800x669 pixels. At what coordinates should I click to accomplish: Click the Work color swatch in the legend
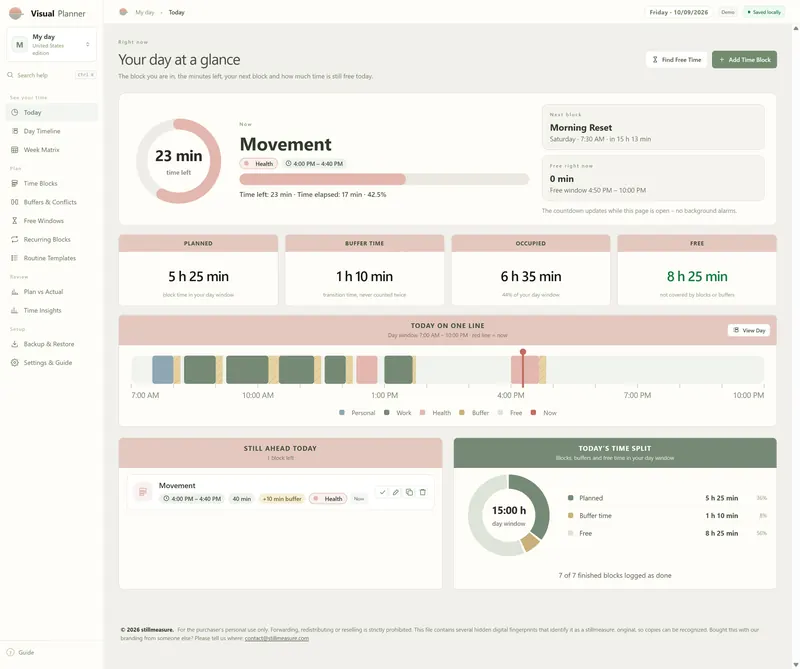tap(387, 412)
